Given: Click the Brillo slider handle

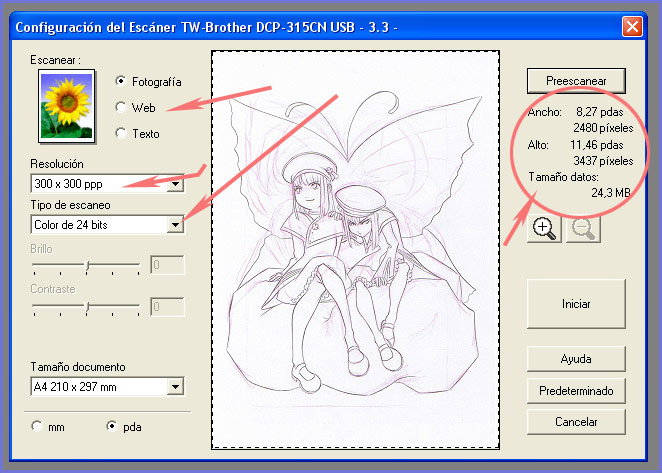Looking at the screenshot, I should 87,266.
